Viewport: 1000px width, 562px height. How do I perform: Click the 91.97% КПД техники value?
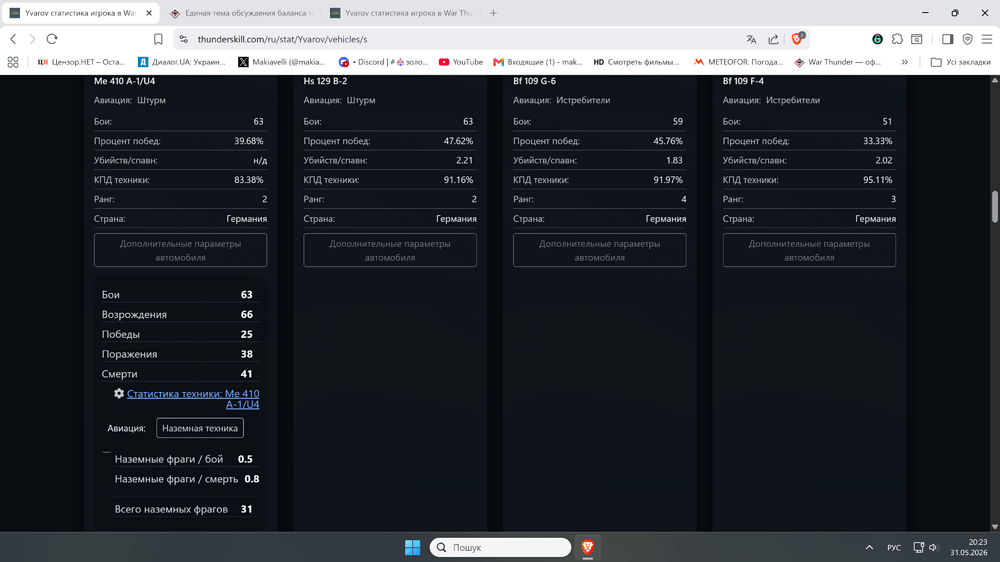click(x=668, y=180)
